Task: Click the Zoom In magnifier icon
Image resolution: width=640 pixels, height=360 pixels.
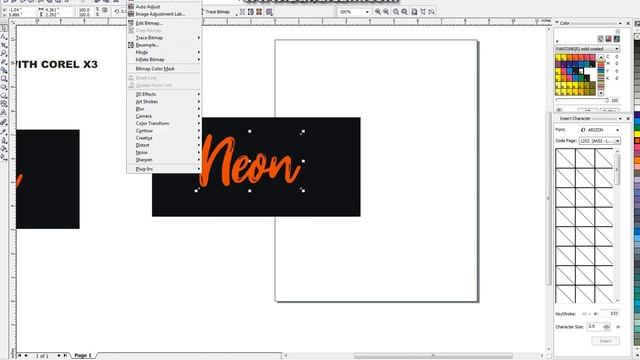Action: 378,12
